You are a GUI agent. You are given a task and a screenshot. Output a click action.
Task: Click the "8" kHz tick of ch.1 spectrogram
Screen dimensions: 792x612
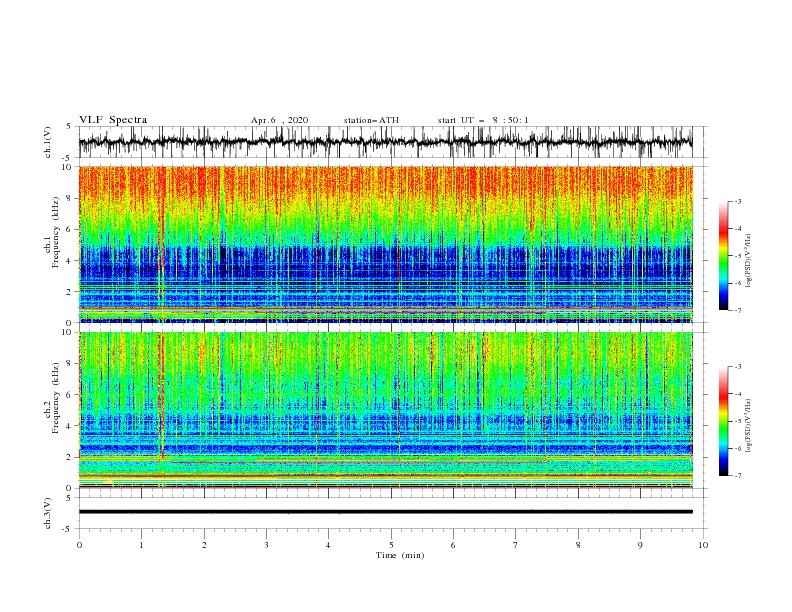69,198
